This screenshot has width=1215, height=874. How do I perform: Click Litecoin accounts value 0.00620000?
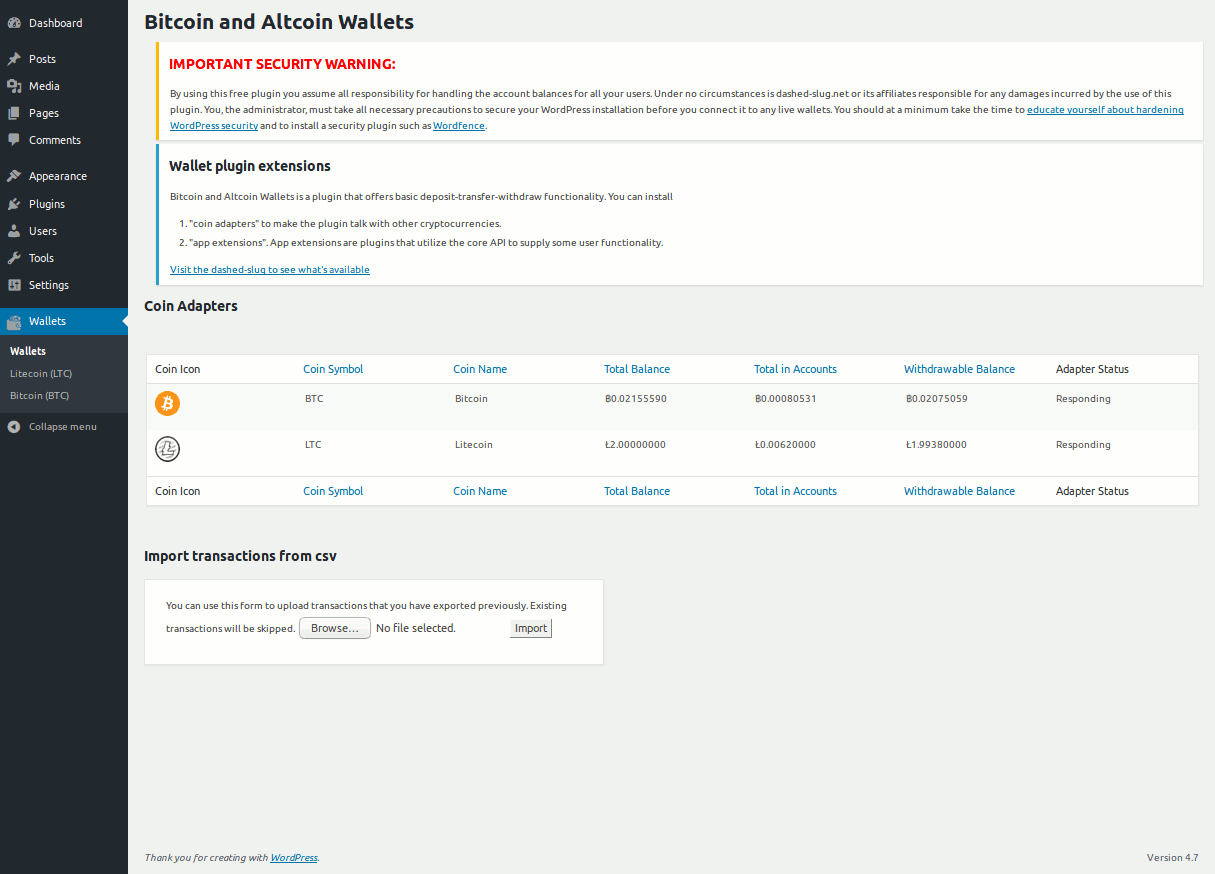click(786, 444)
